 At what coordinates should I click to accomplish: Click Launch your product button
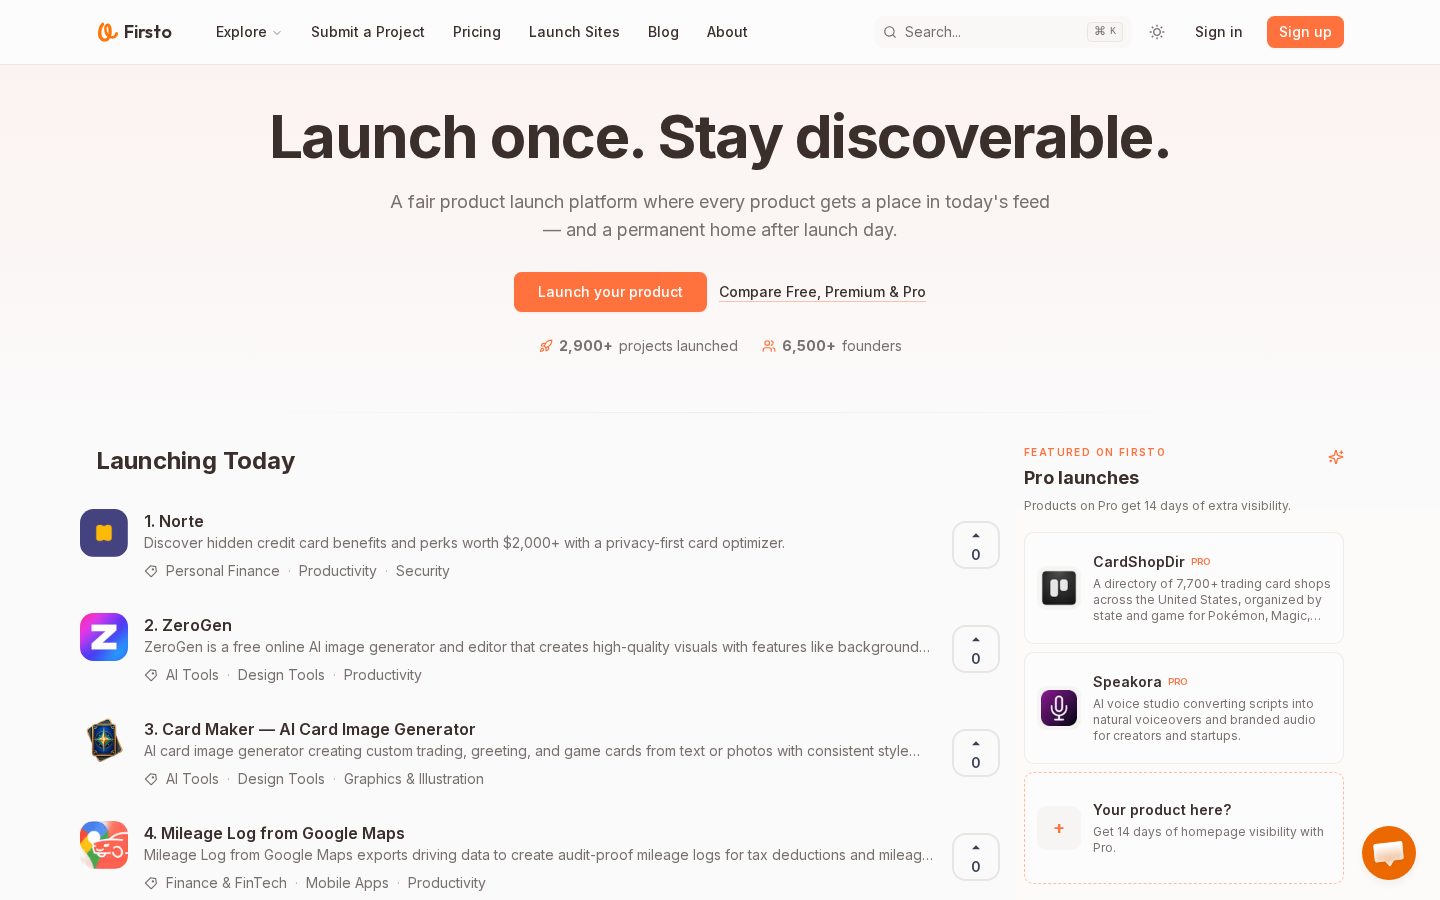610,292
